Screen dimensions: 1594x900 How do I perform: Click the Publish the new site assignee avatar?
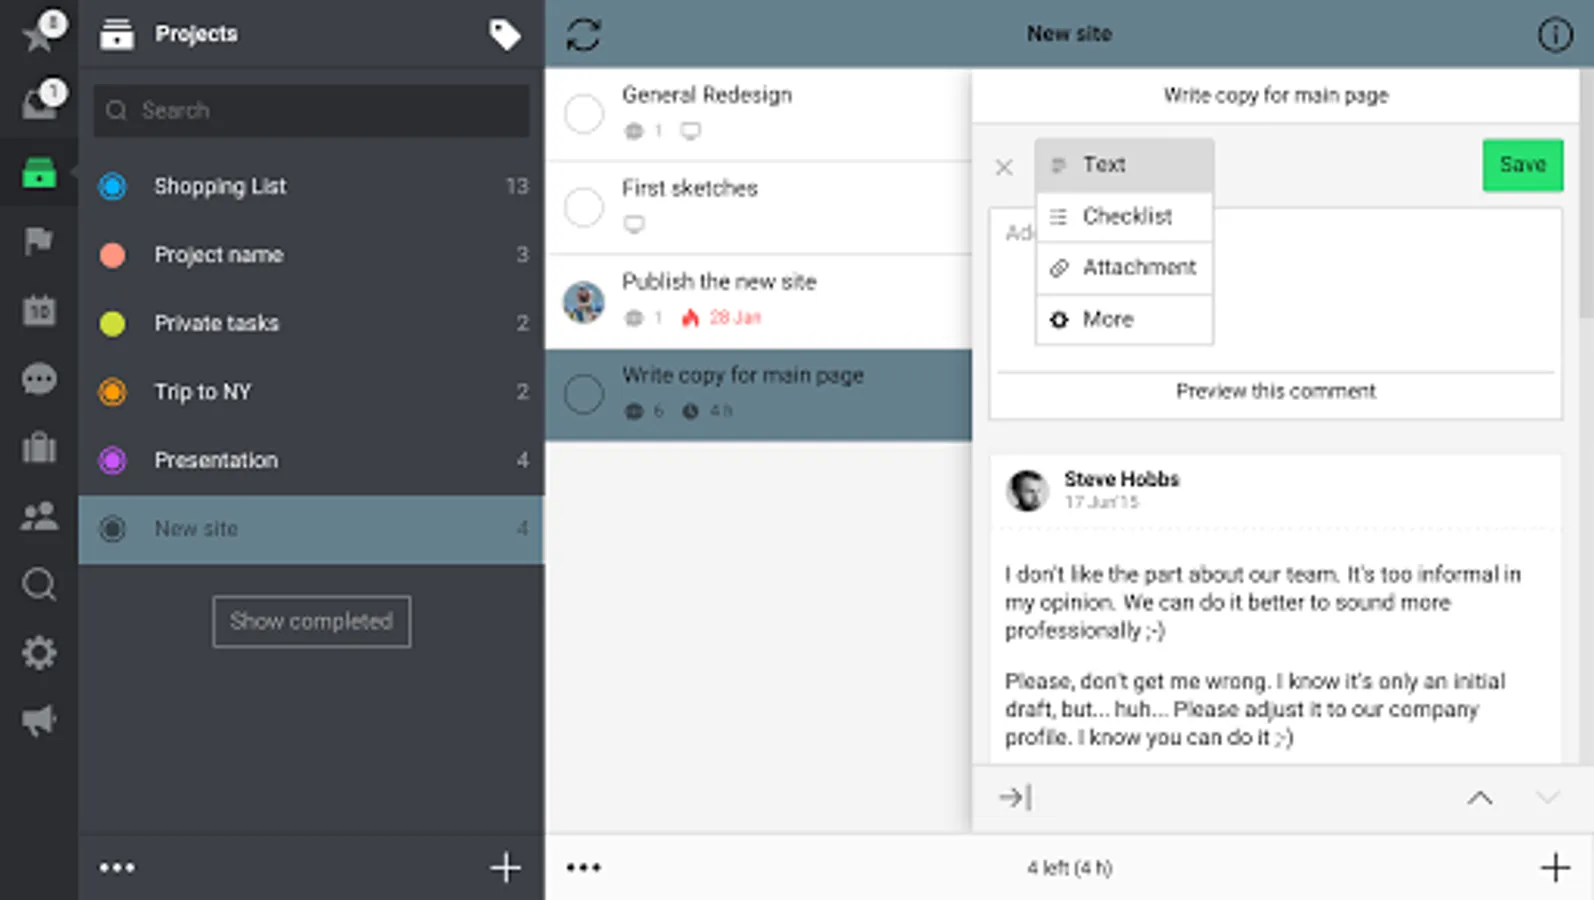pyautogui.click(x=584, y=302)
